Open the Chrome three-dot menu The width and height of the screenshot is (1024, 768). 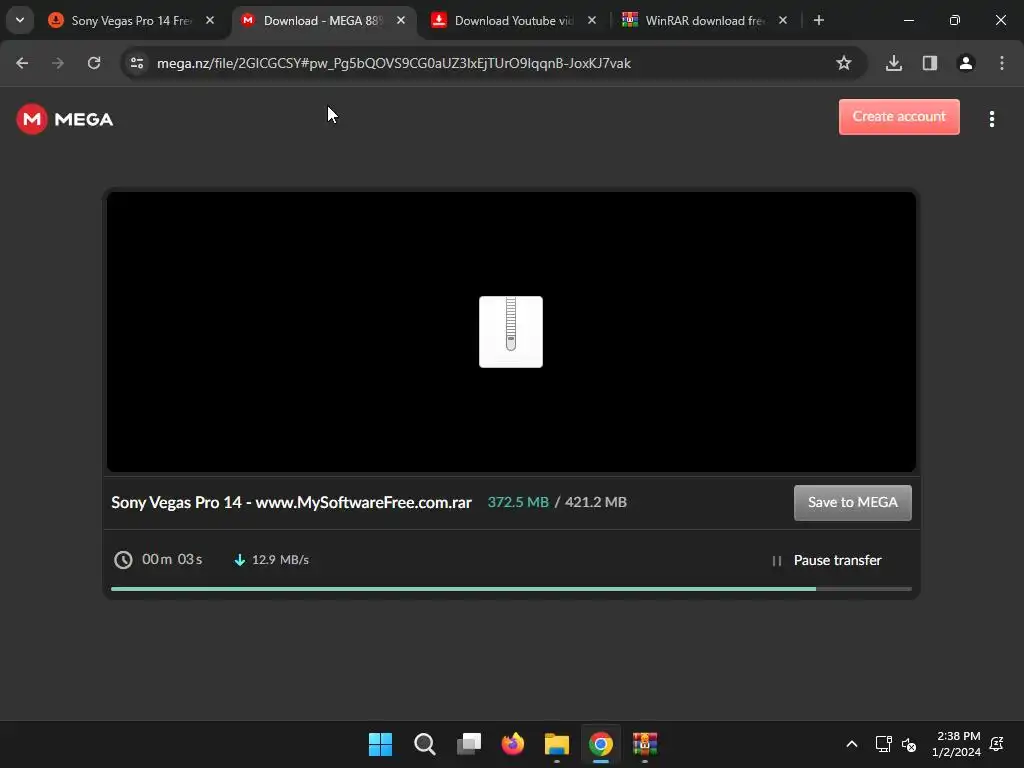click(1002, 63)
